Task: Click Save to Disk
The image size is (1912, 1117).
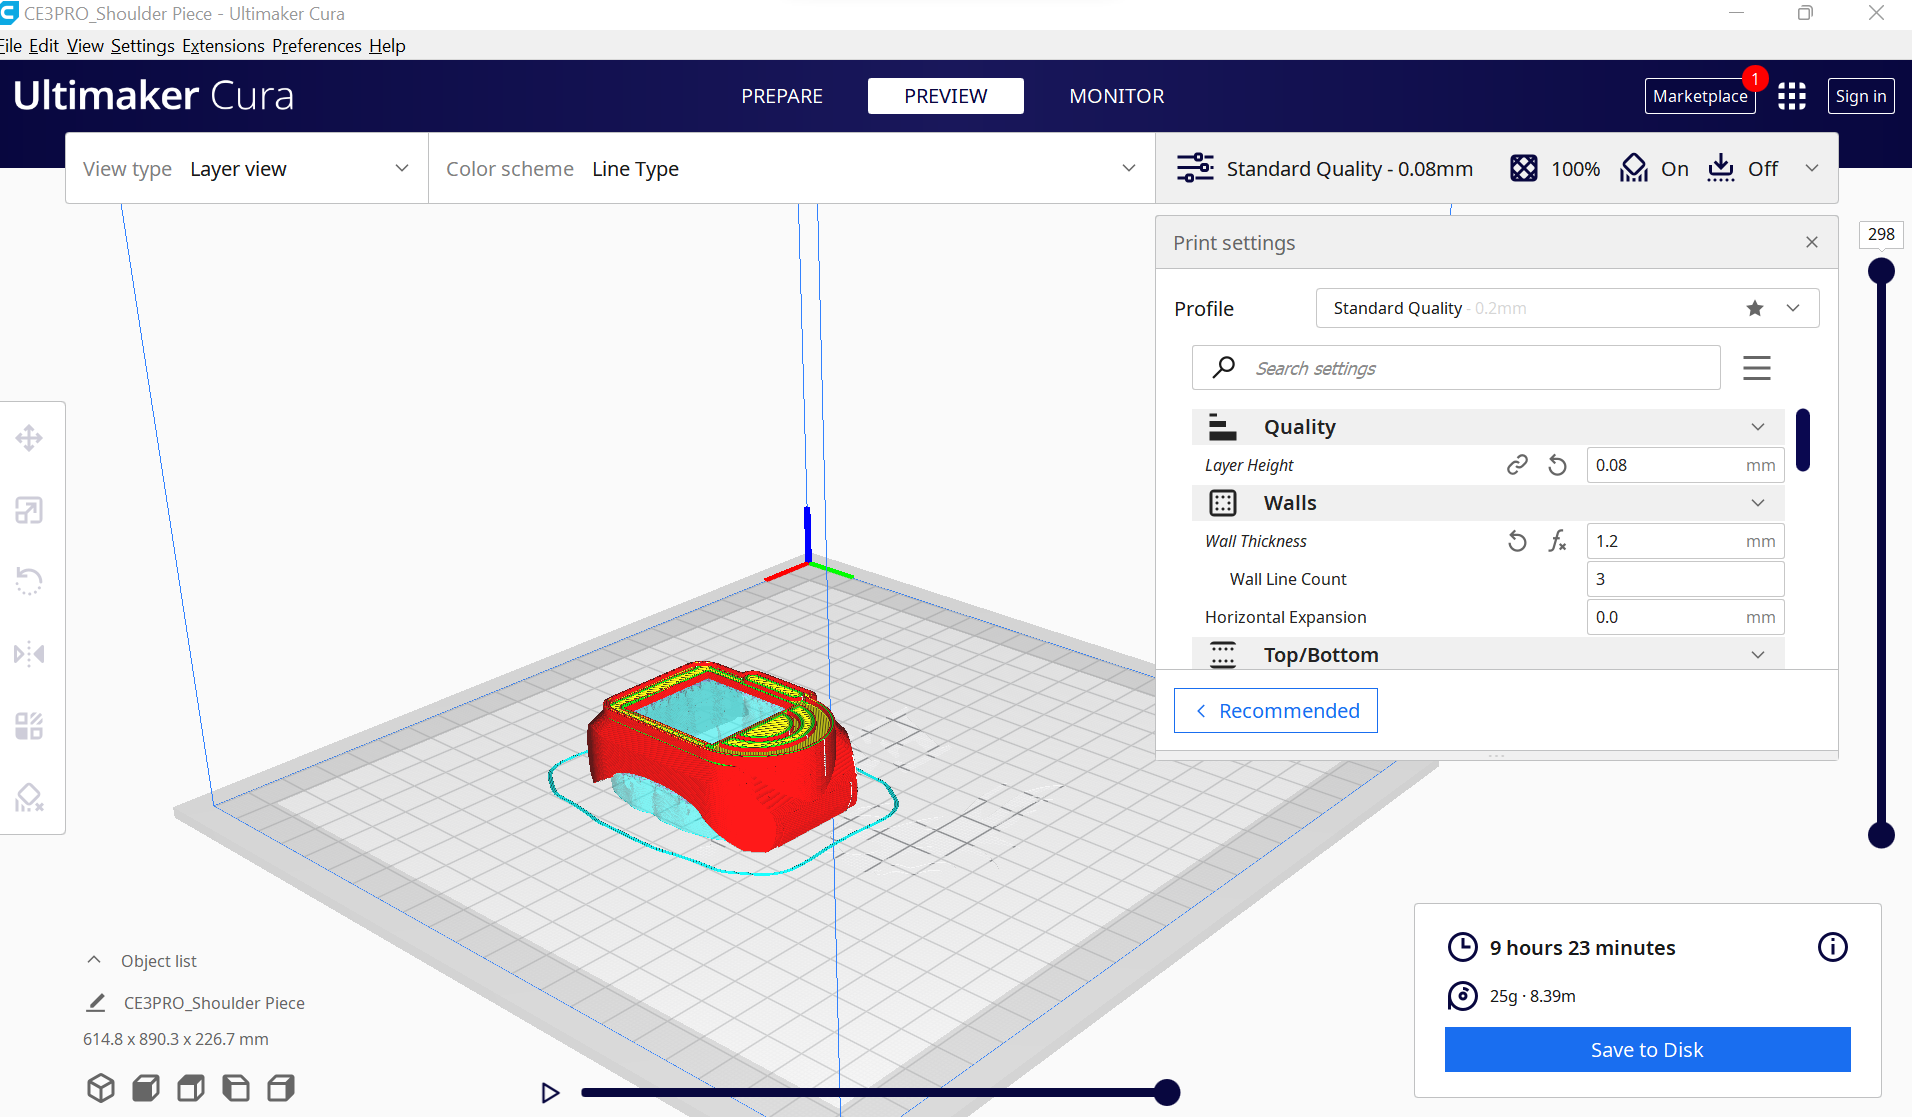Action: coord(1648,1050)
